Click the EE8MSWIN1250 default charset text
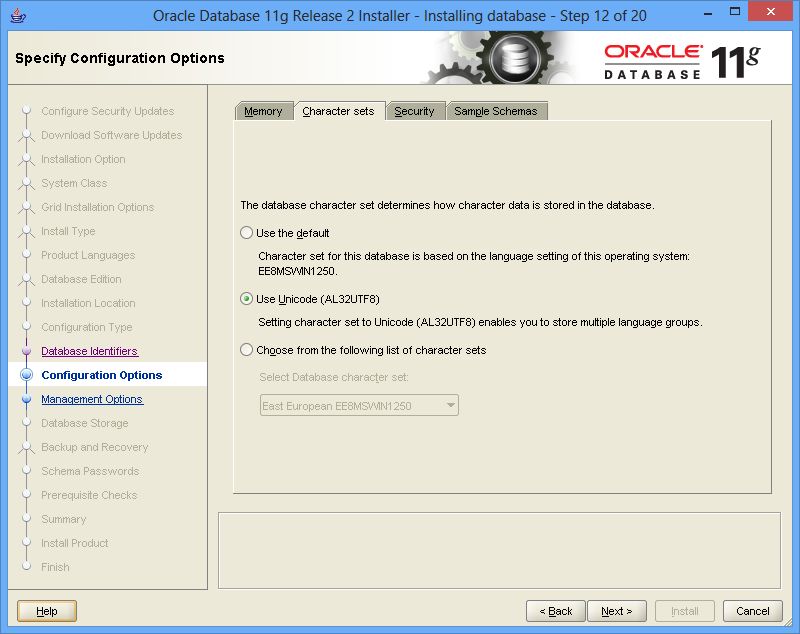 pos(298,271)
